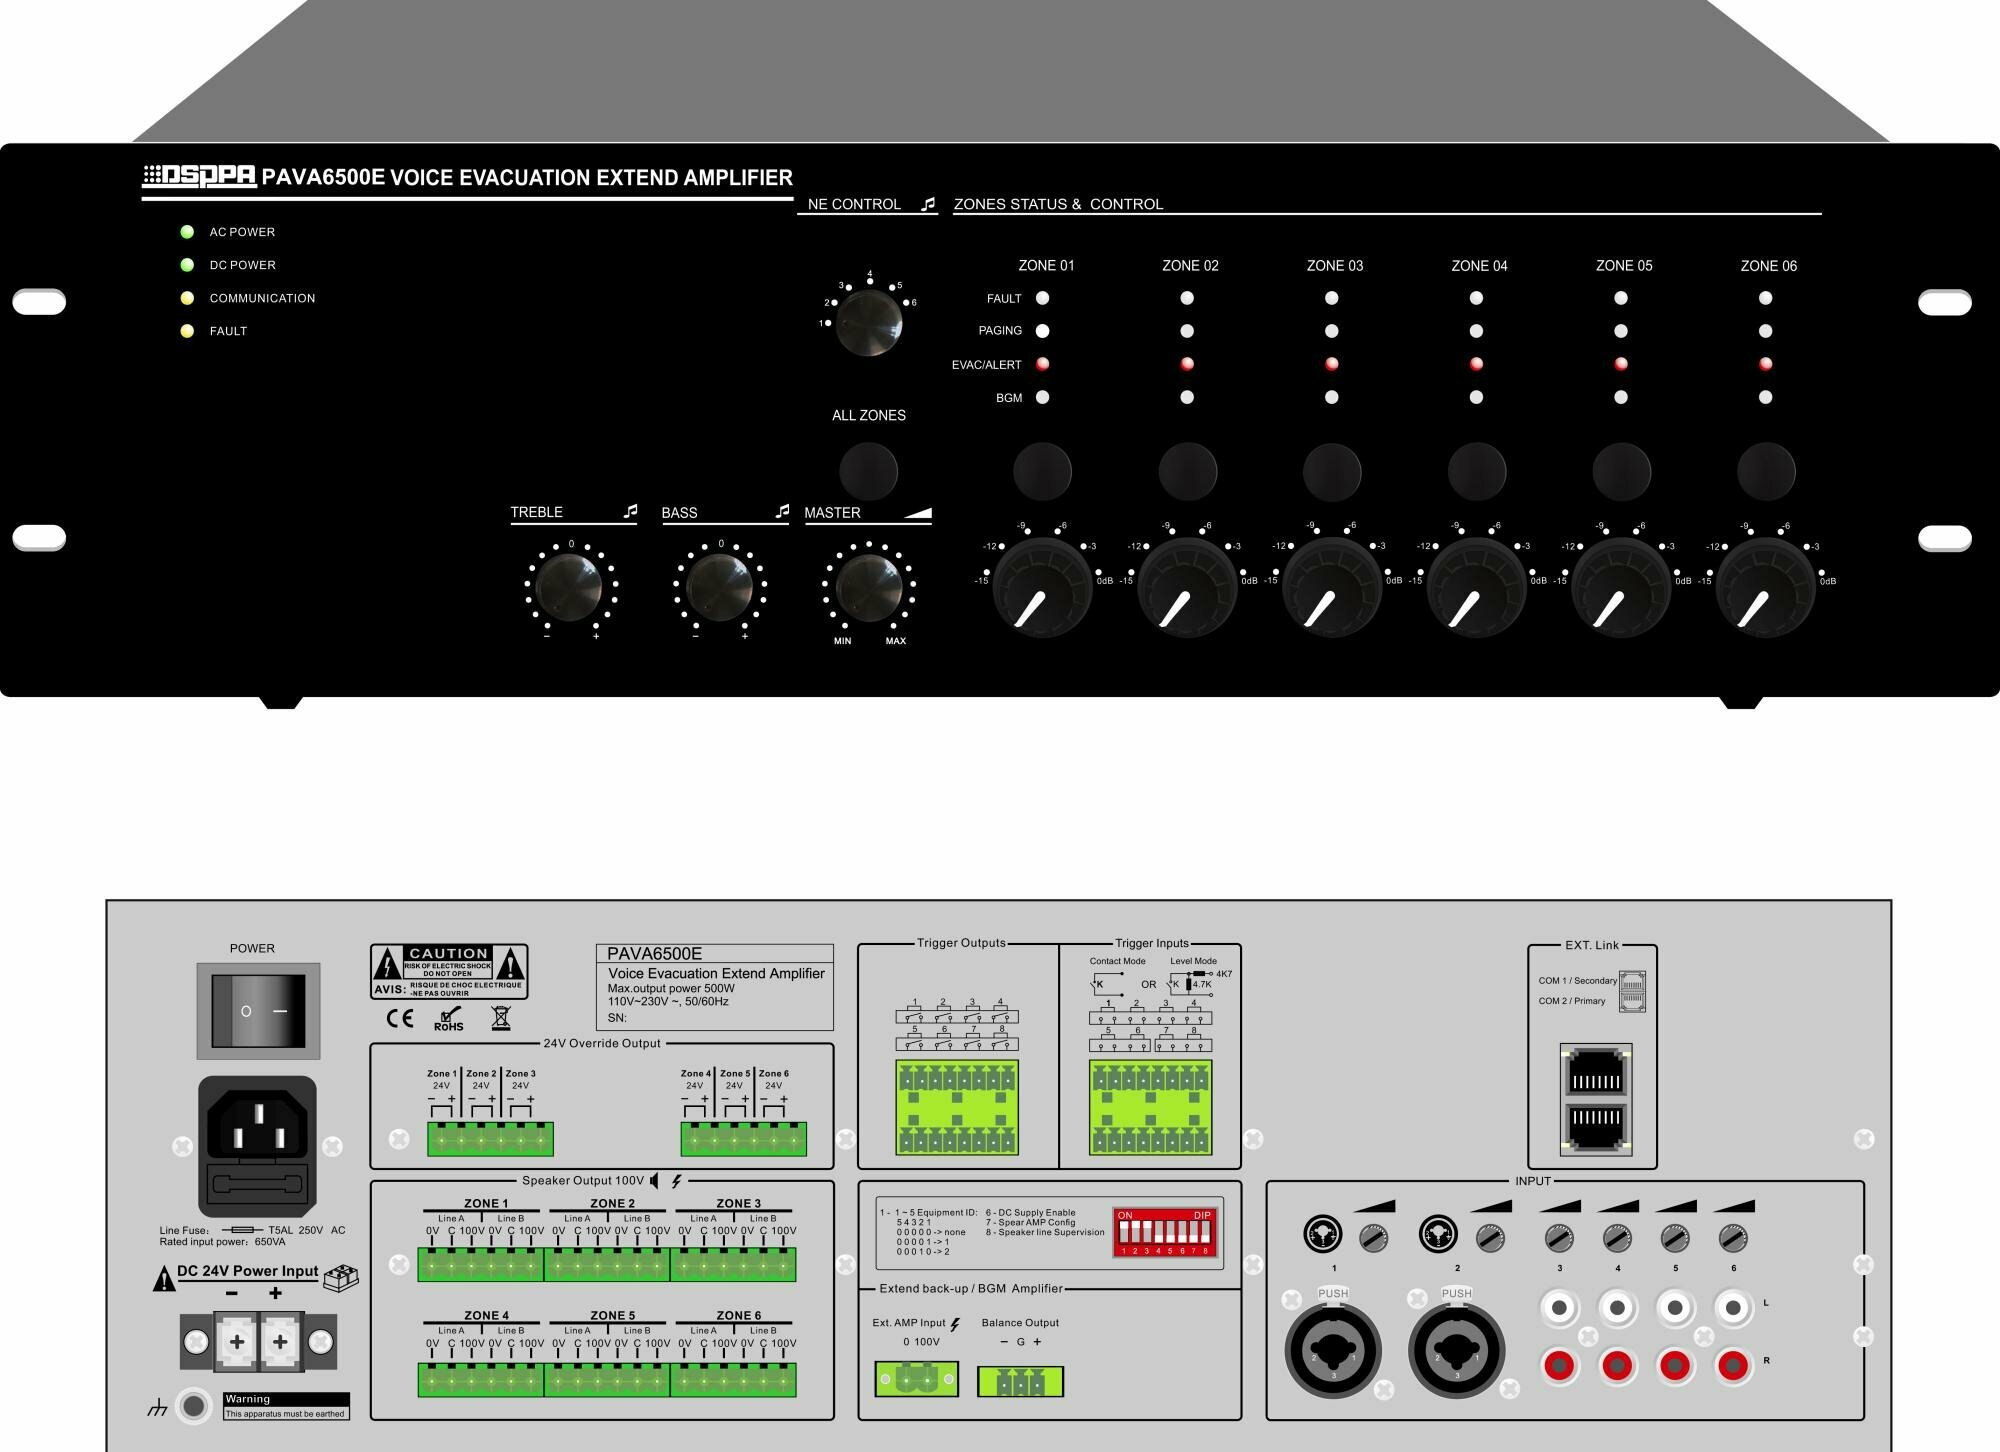Click the BASS knob

pyautogui.click(x=719, y=588)
